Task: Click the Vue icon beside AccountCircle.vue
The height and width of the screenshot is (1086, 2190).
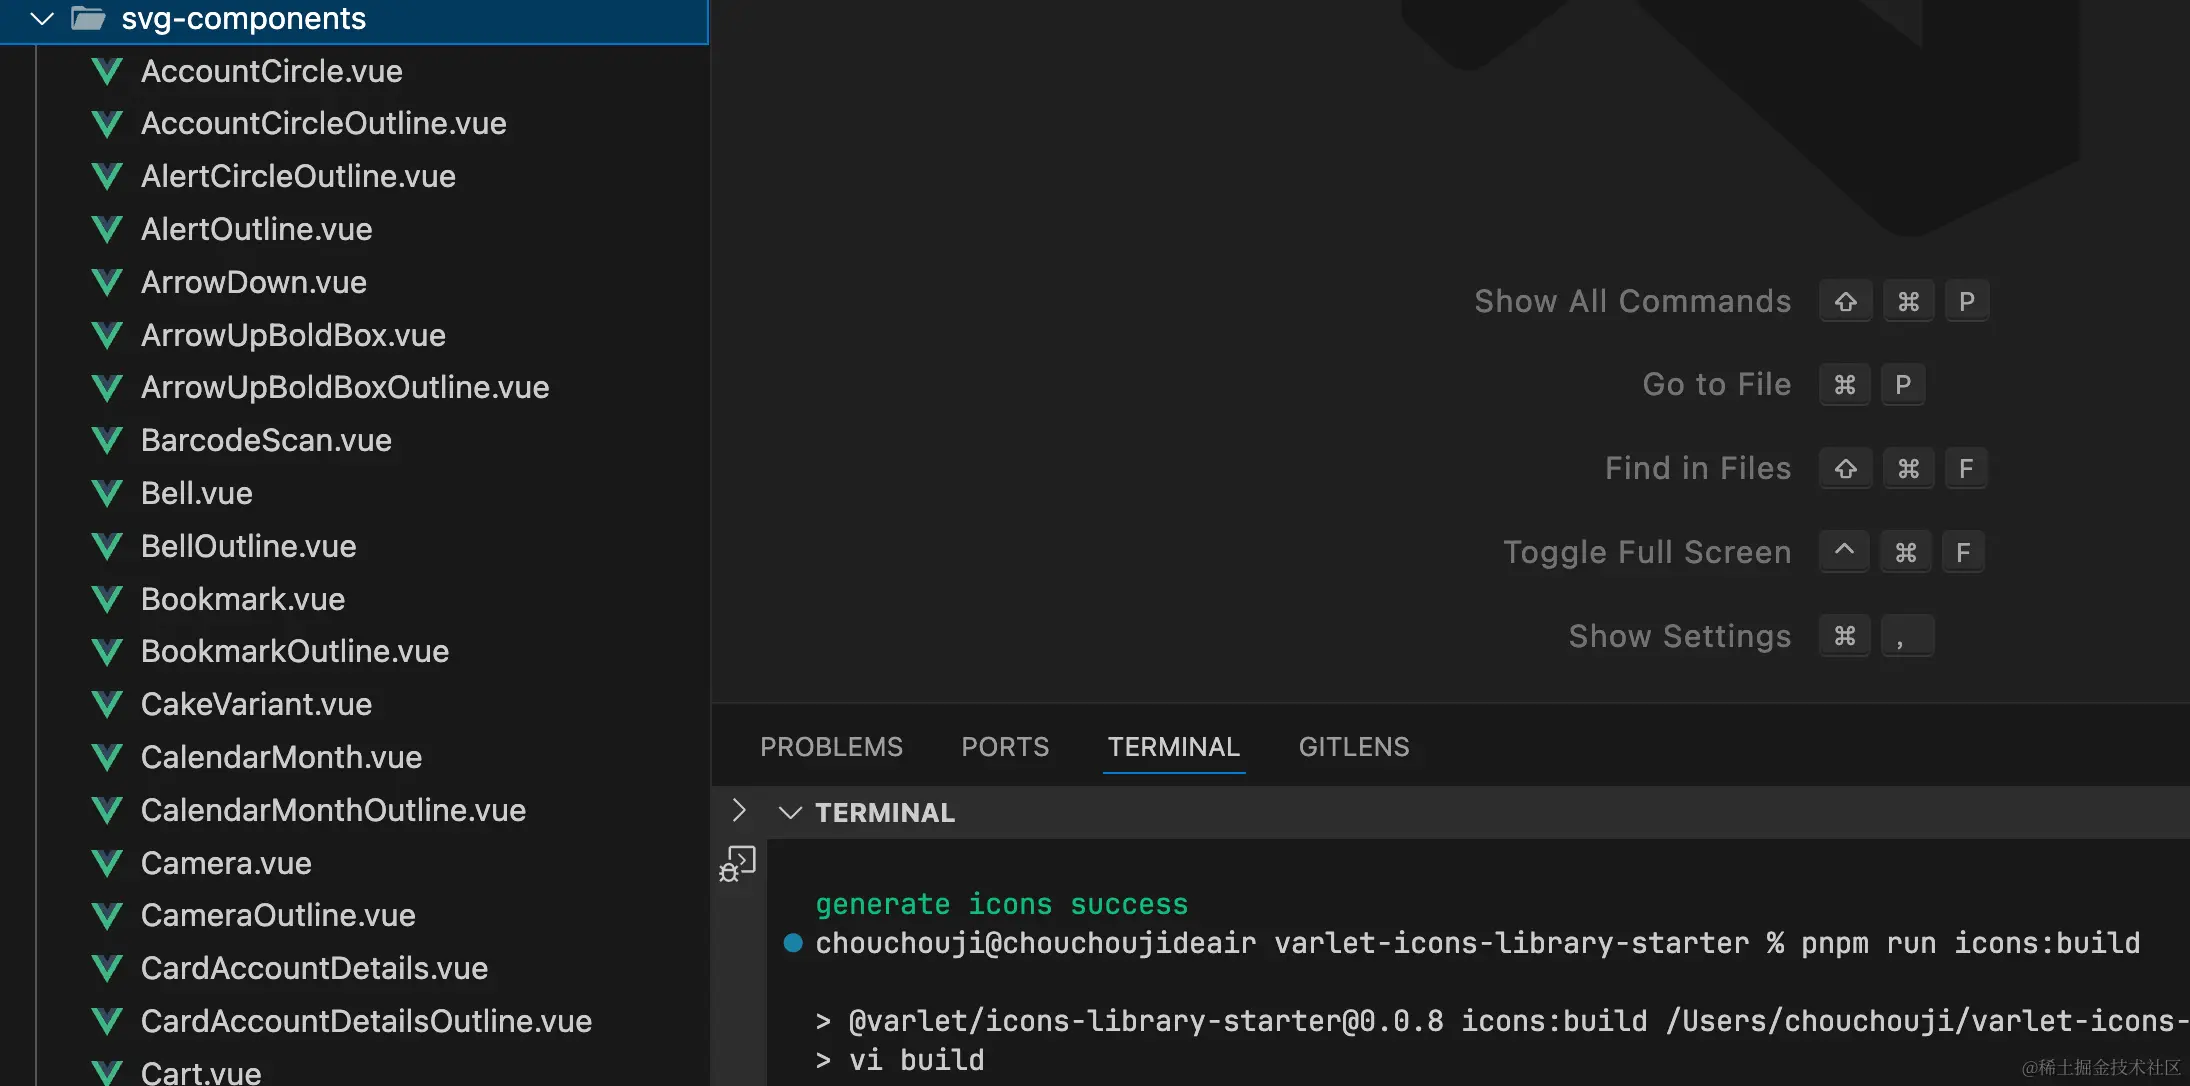Action: tap(107, 72)
